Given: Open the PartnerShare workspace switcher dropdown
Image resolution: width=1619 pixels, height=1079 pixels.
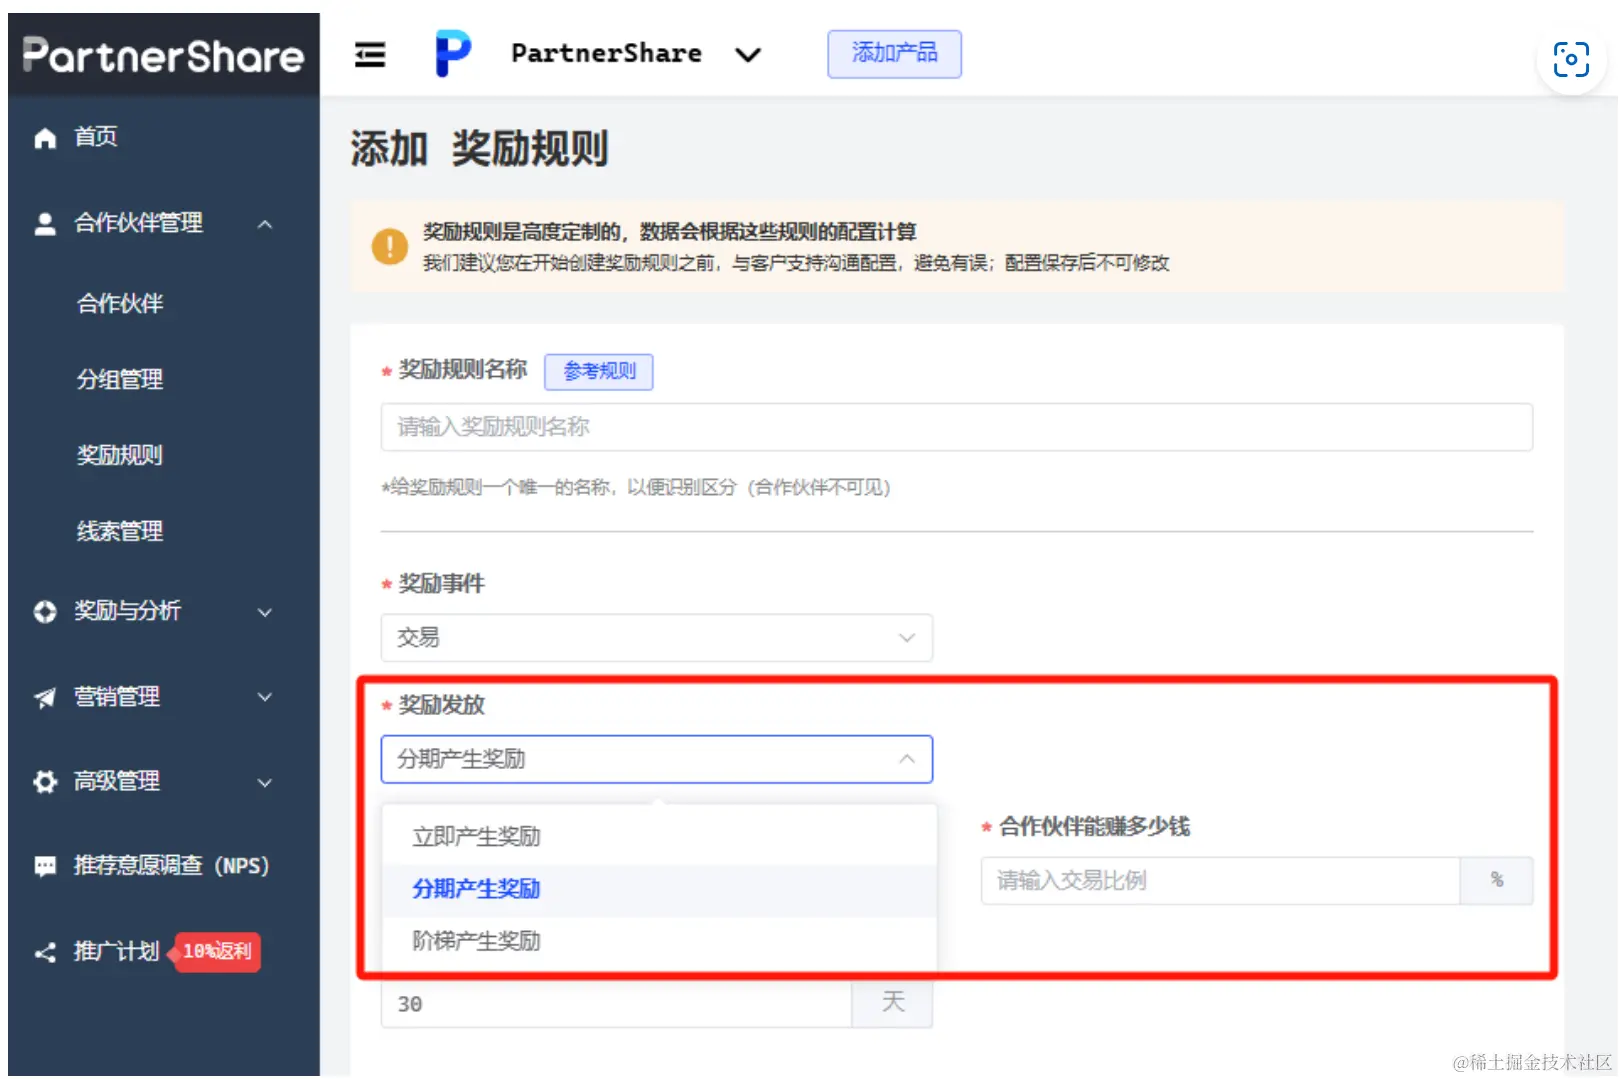Looking at the screenshot, I should (x=748, y=56).
